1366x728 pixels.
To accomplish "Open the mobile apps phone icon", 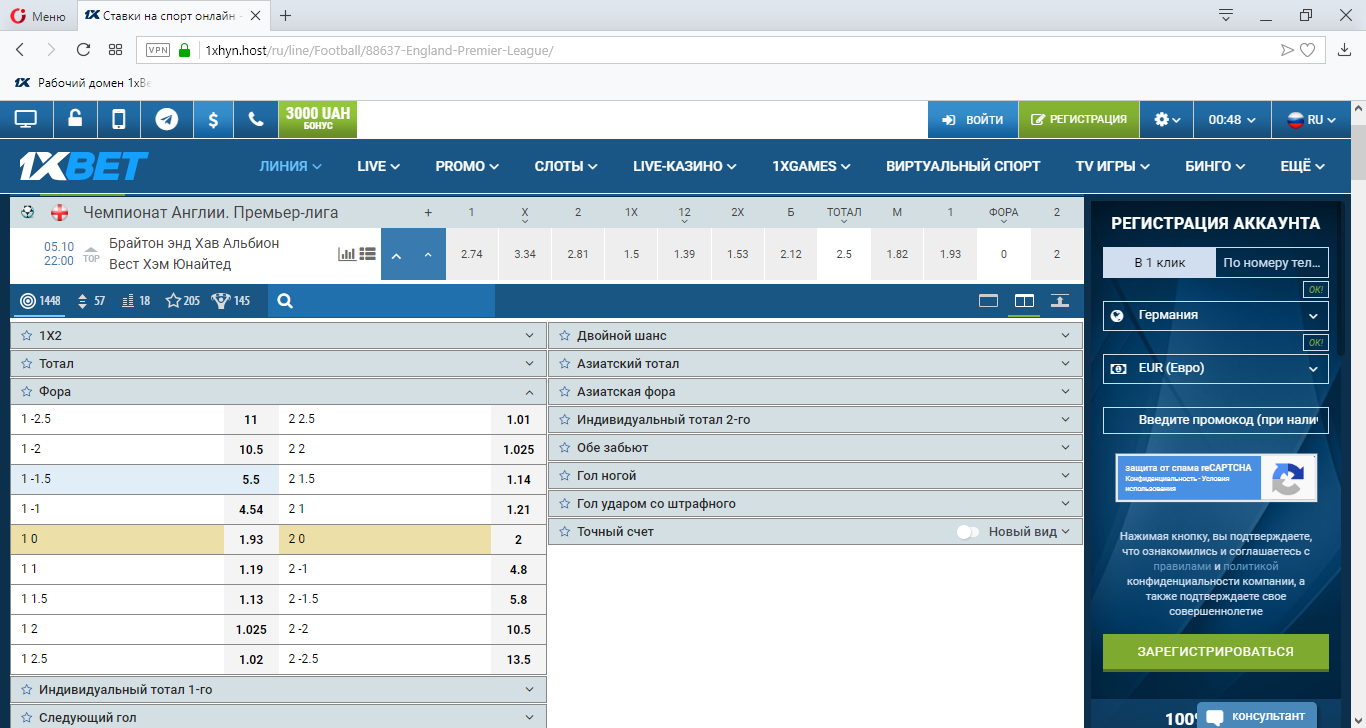I will pos(119,119).
